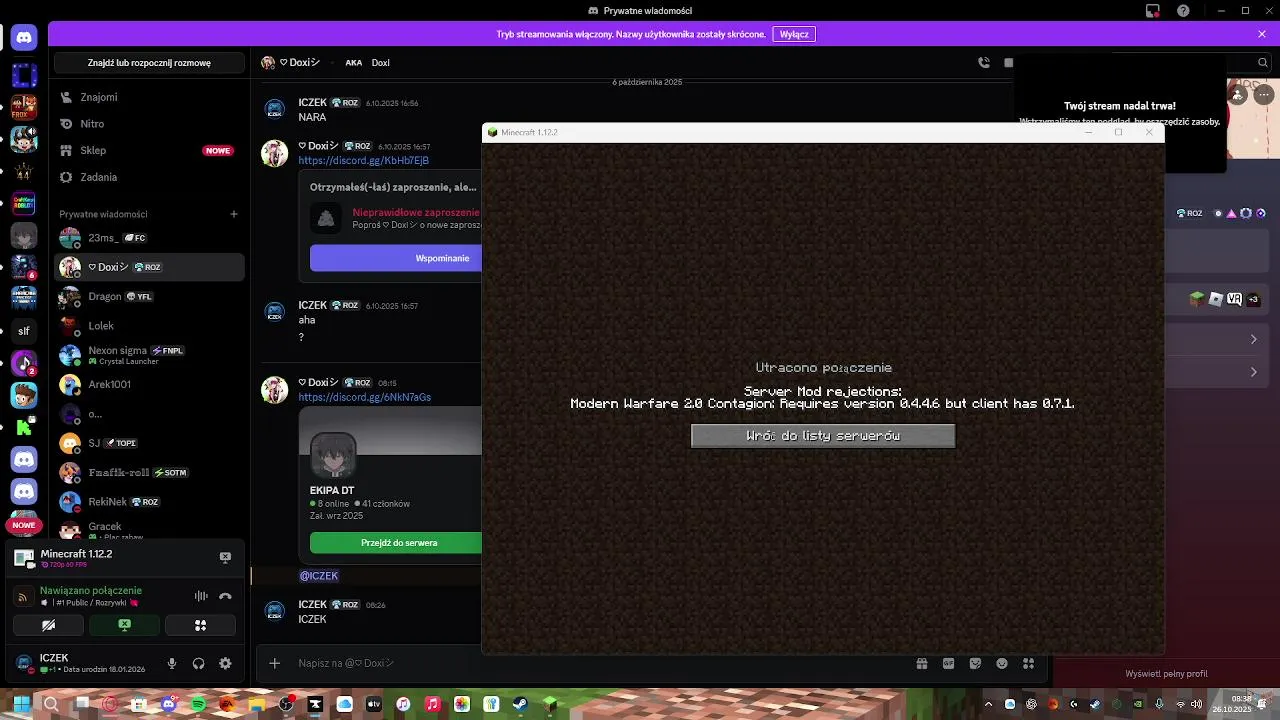The image size is (1280, 720).
Task: Click Wróć do listy serwerów button
Action: coord(823,436)
